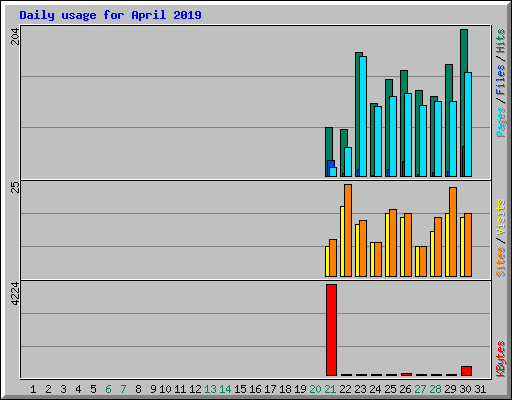
Task: Click the red KBytes bar for day 30
Action: pyautogui.click(x=466, y=371)
